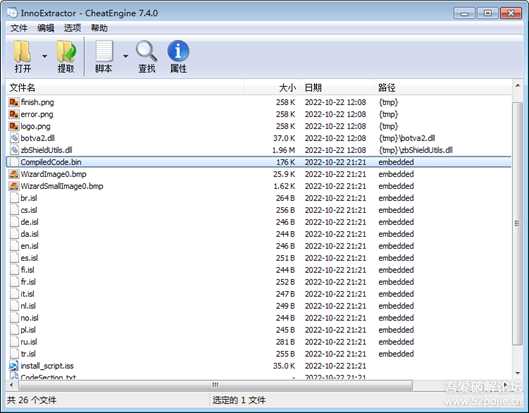Click the Script (脚本) document icon
529x413 pixels.
(104, 51)
